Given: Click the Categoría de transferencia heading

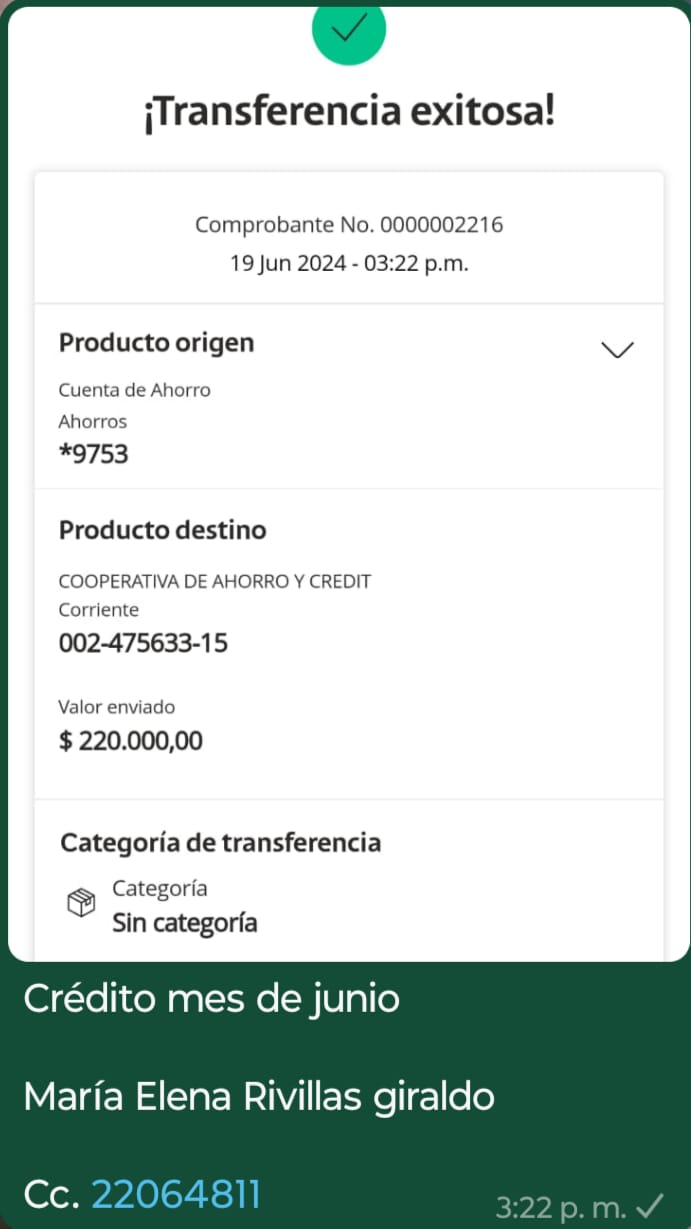Looking at the screenshot, I should click(x=221, y=843).
